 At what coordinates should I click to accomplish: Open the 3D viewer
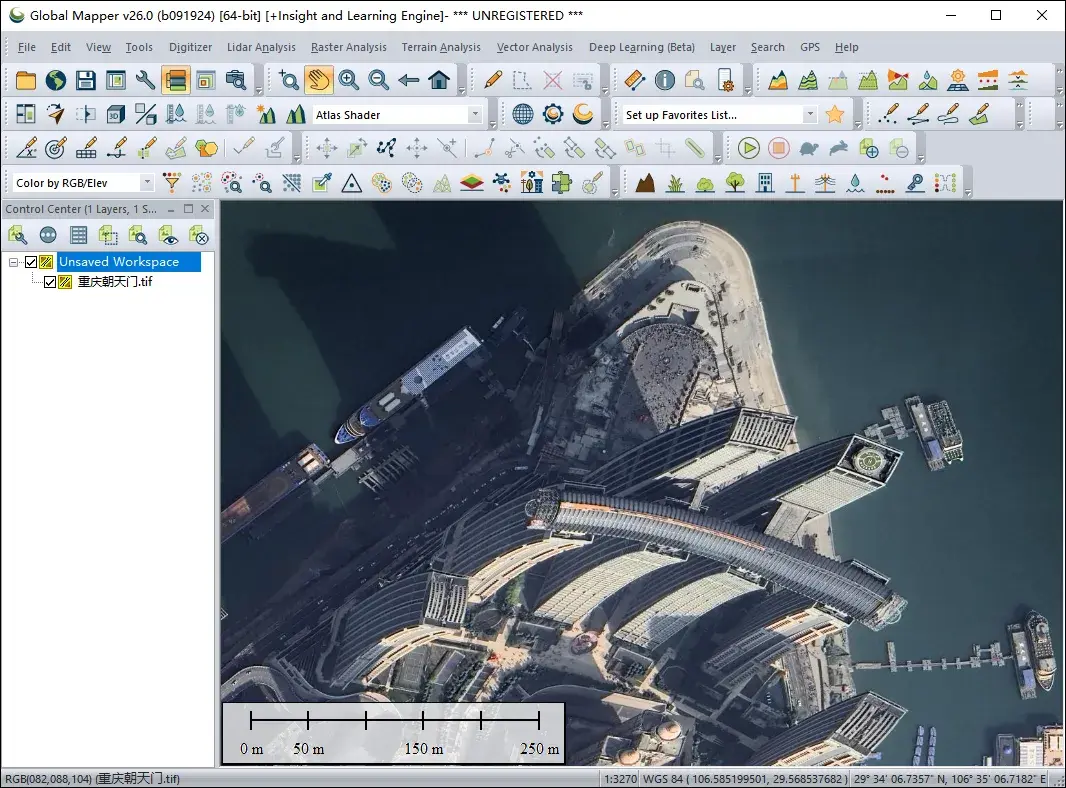tap(116, 115)
